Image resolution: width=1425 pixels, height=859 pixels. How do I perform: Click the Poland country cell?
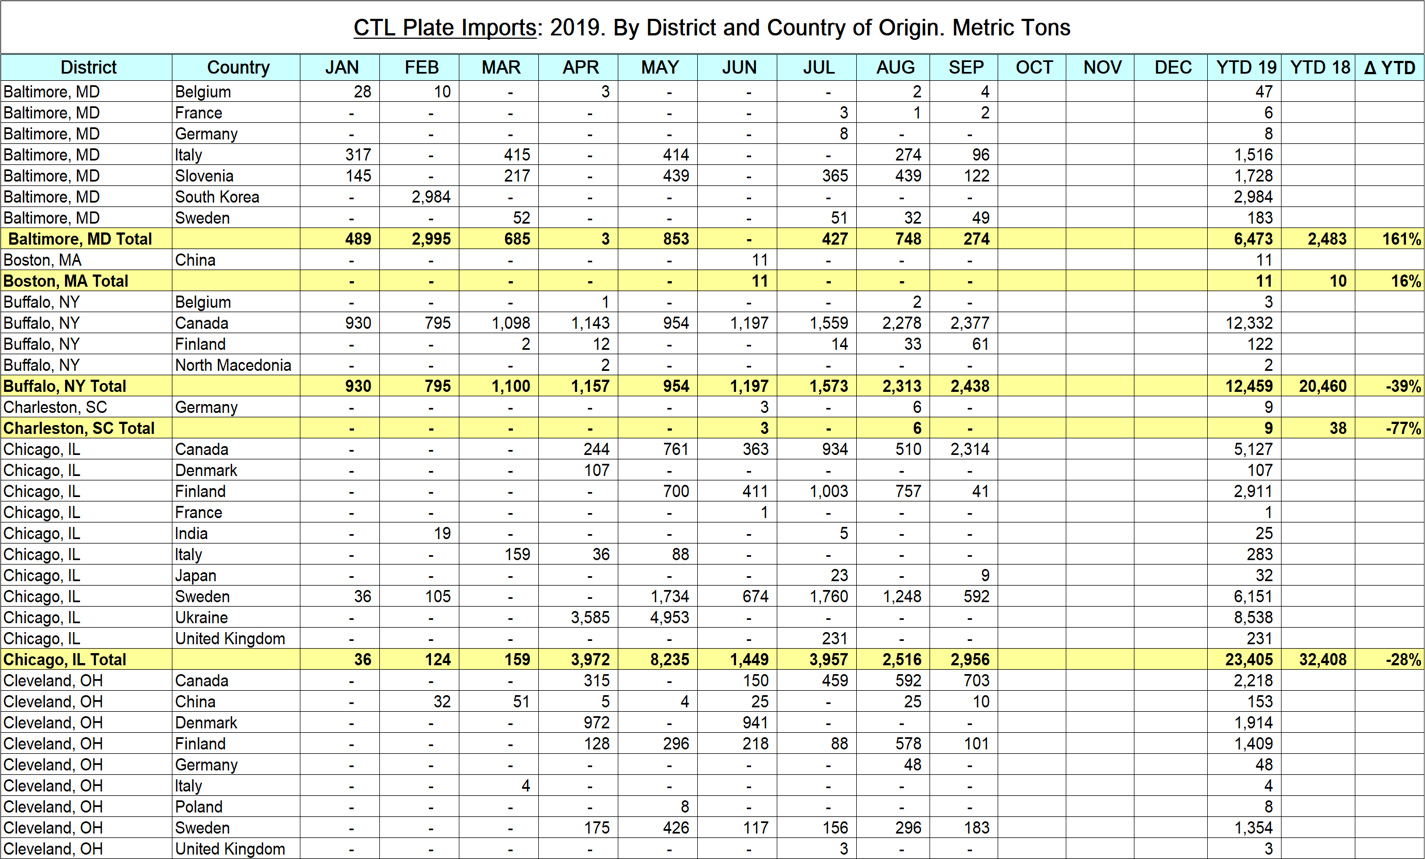pos(199,807)
